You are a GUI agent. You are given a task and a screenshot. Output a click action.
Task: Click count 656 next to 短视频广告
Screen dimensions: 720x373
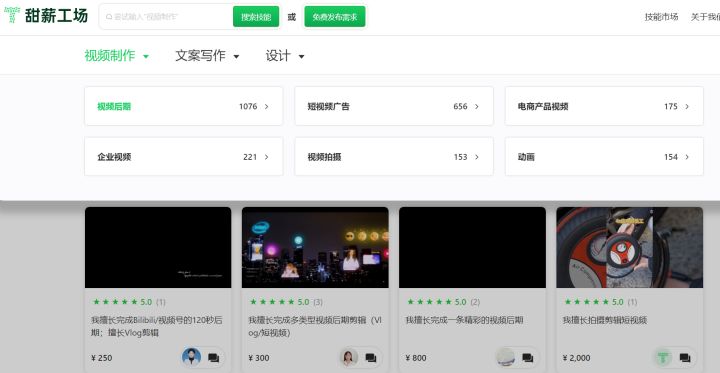(x=461, y=107)
